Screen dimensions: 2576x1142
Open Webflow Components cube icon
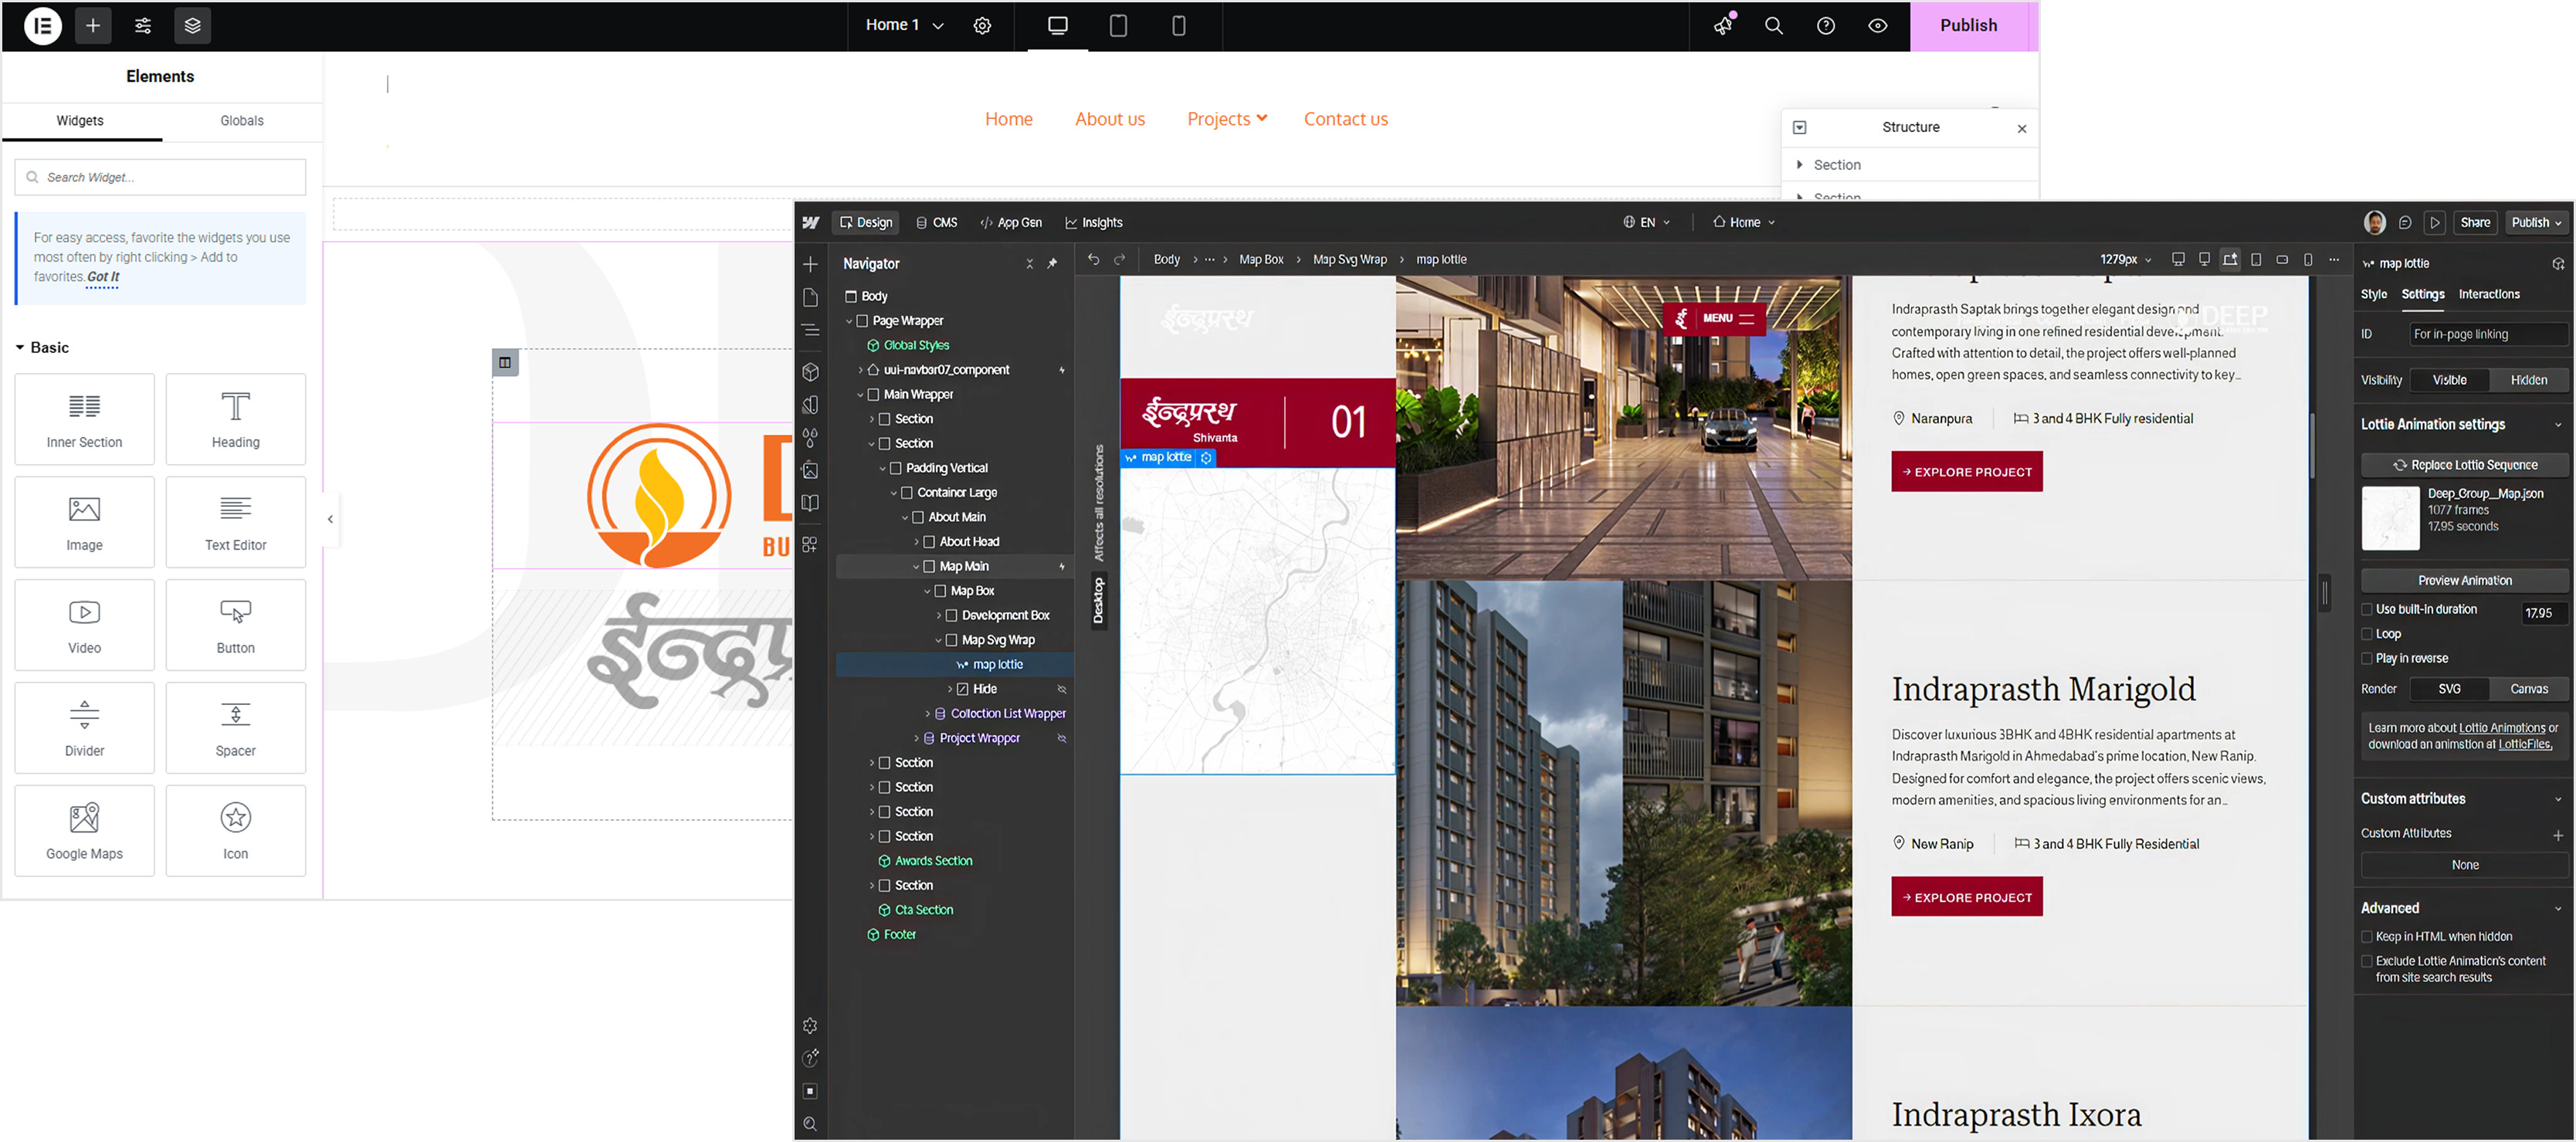click(811, 372)
